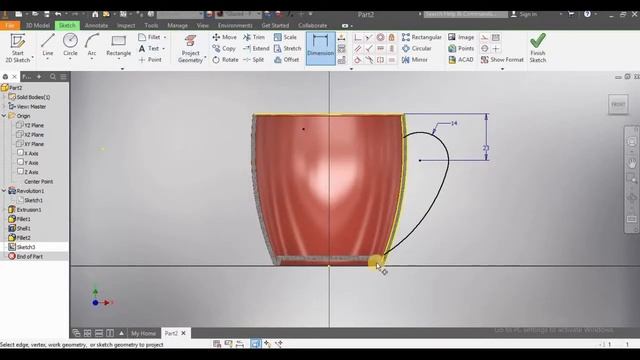Click the Search Help & Commands field

(x=465, y=14)
